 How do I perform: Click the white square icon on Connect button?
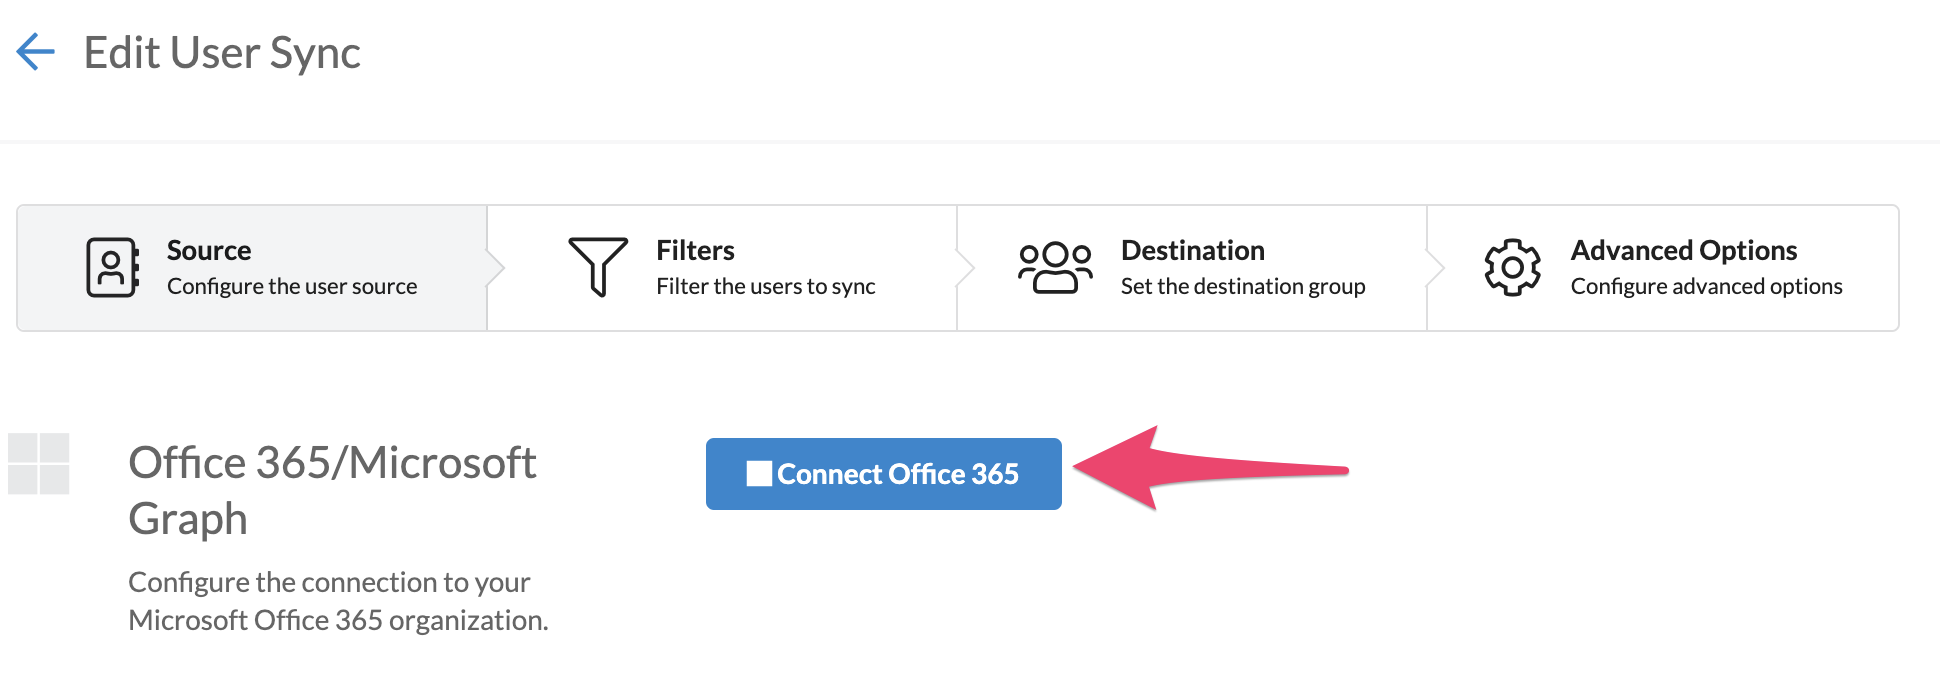[x=759, y=474]
